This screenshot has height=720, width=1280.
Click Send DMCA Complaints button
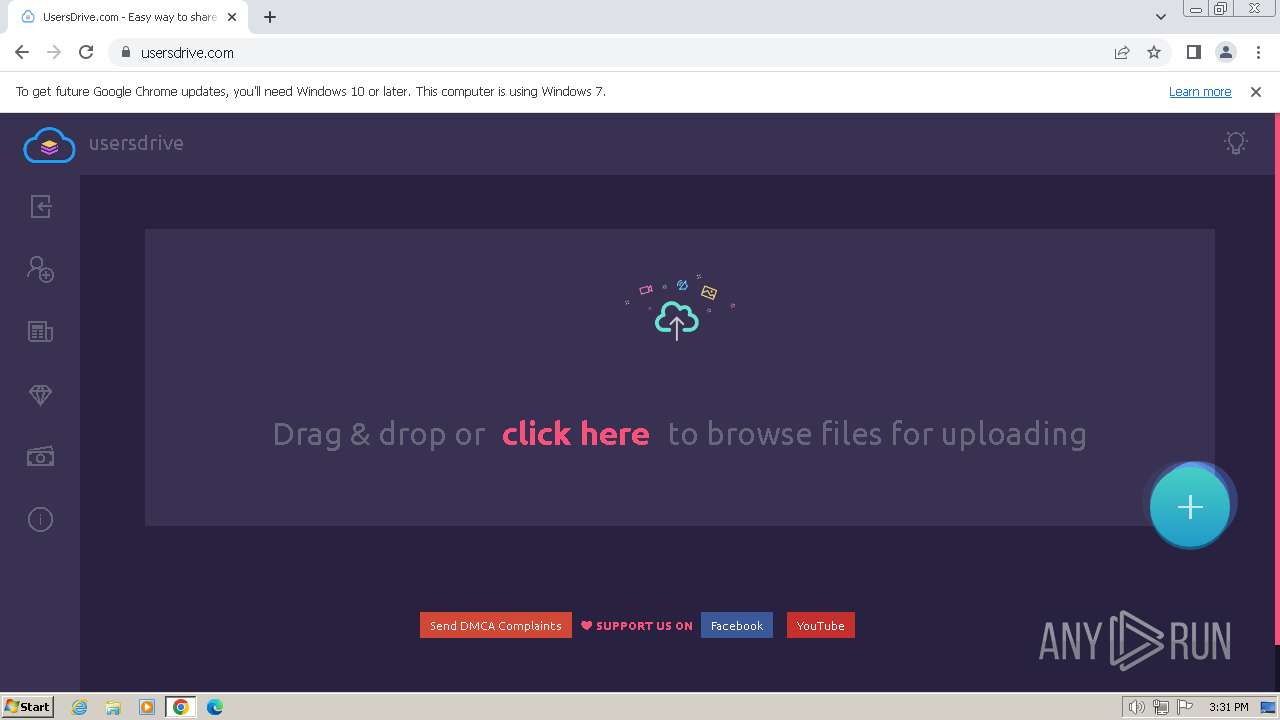496,625
